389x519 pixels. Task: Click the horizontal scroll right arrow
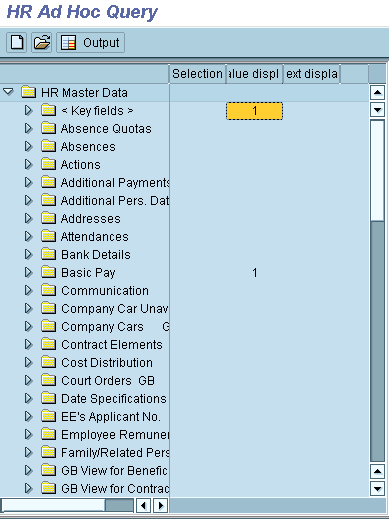pos(161,506)
